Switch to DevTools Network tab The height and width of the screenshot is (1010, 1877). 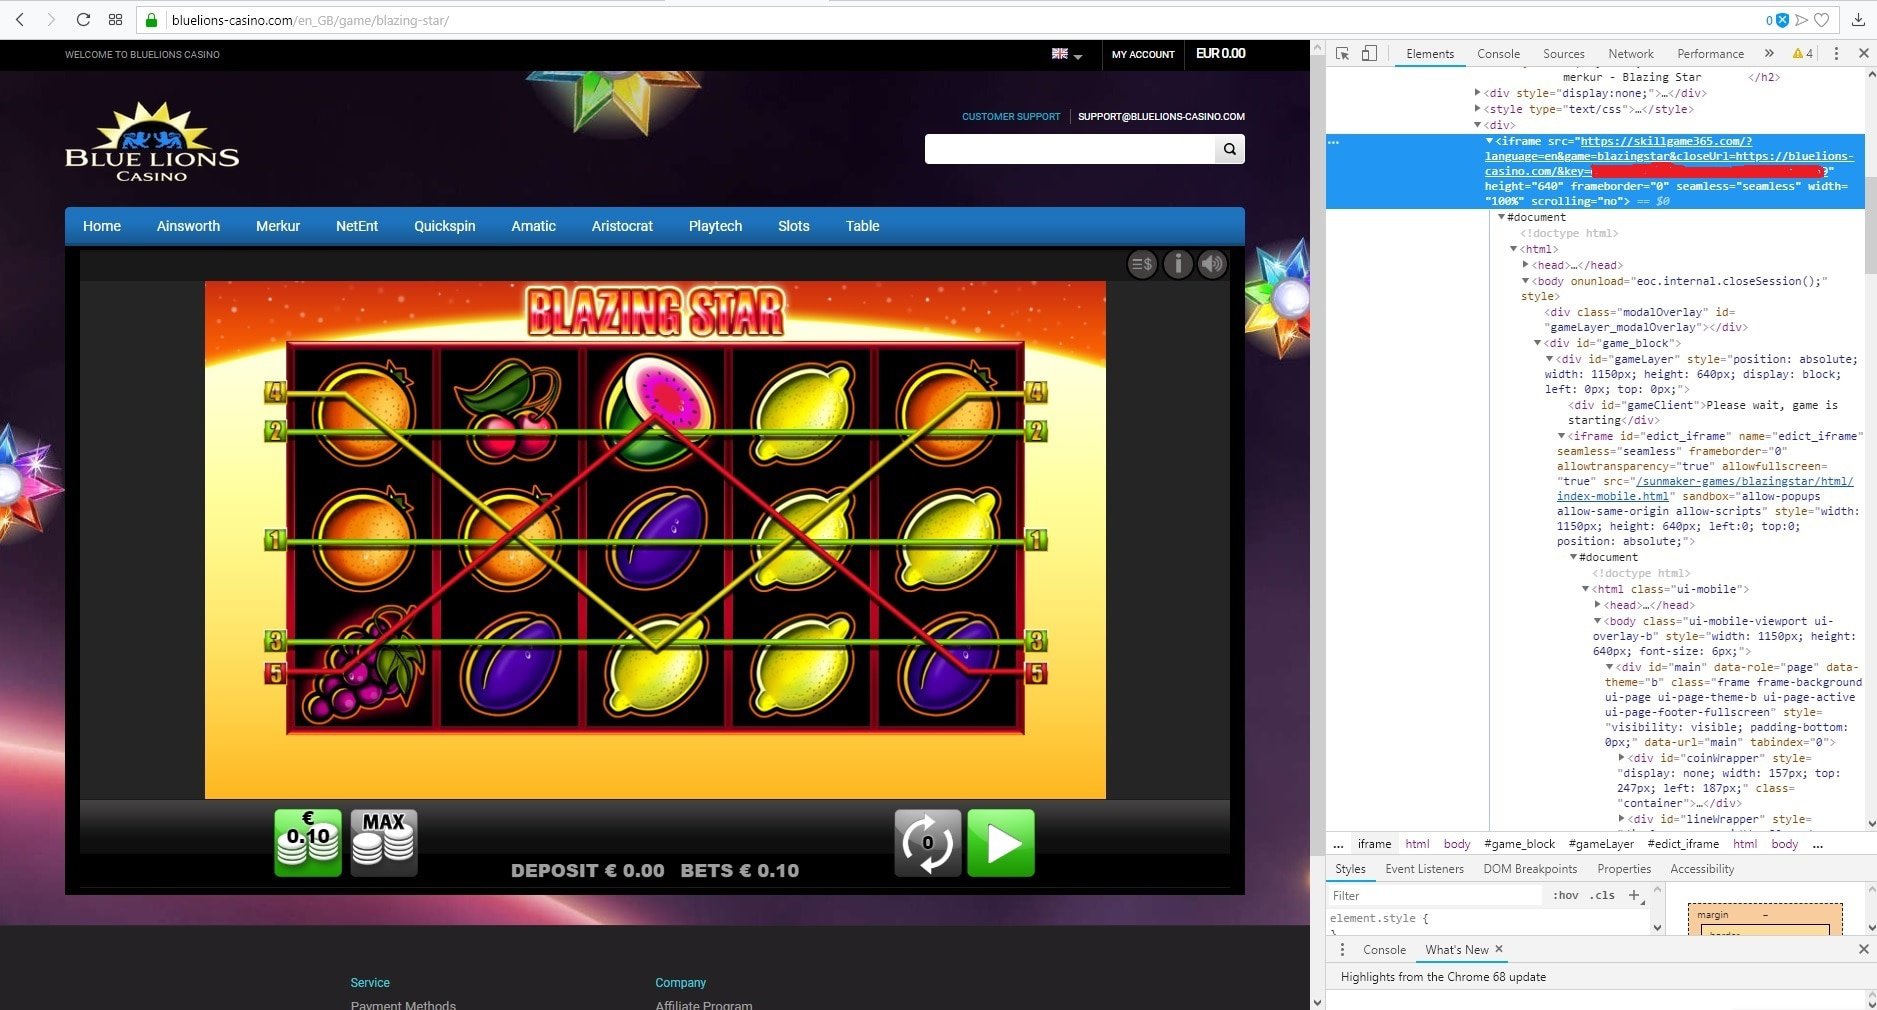tap(1630, 54)
